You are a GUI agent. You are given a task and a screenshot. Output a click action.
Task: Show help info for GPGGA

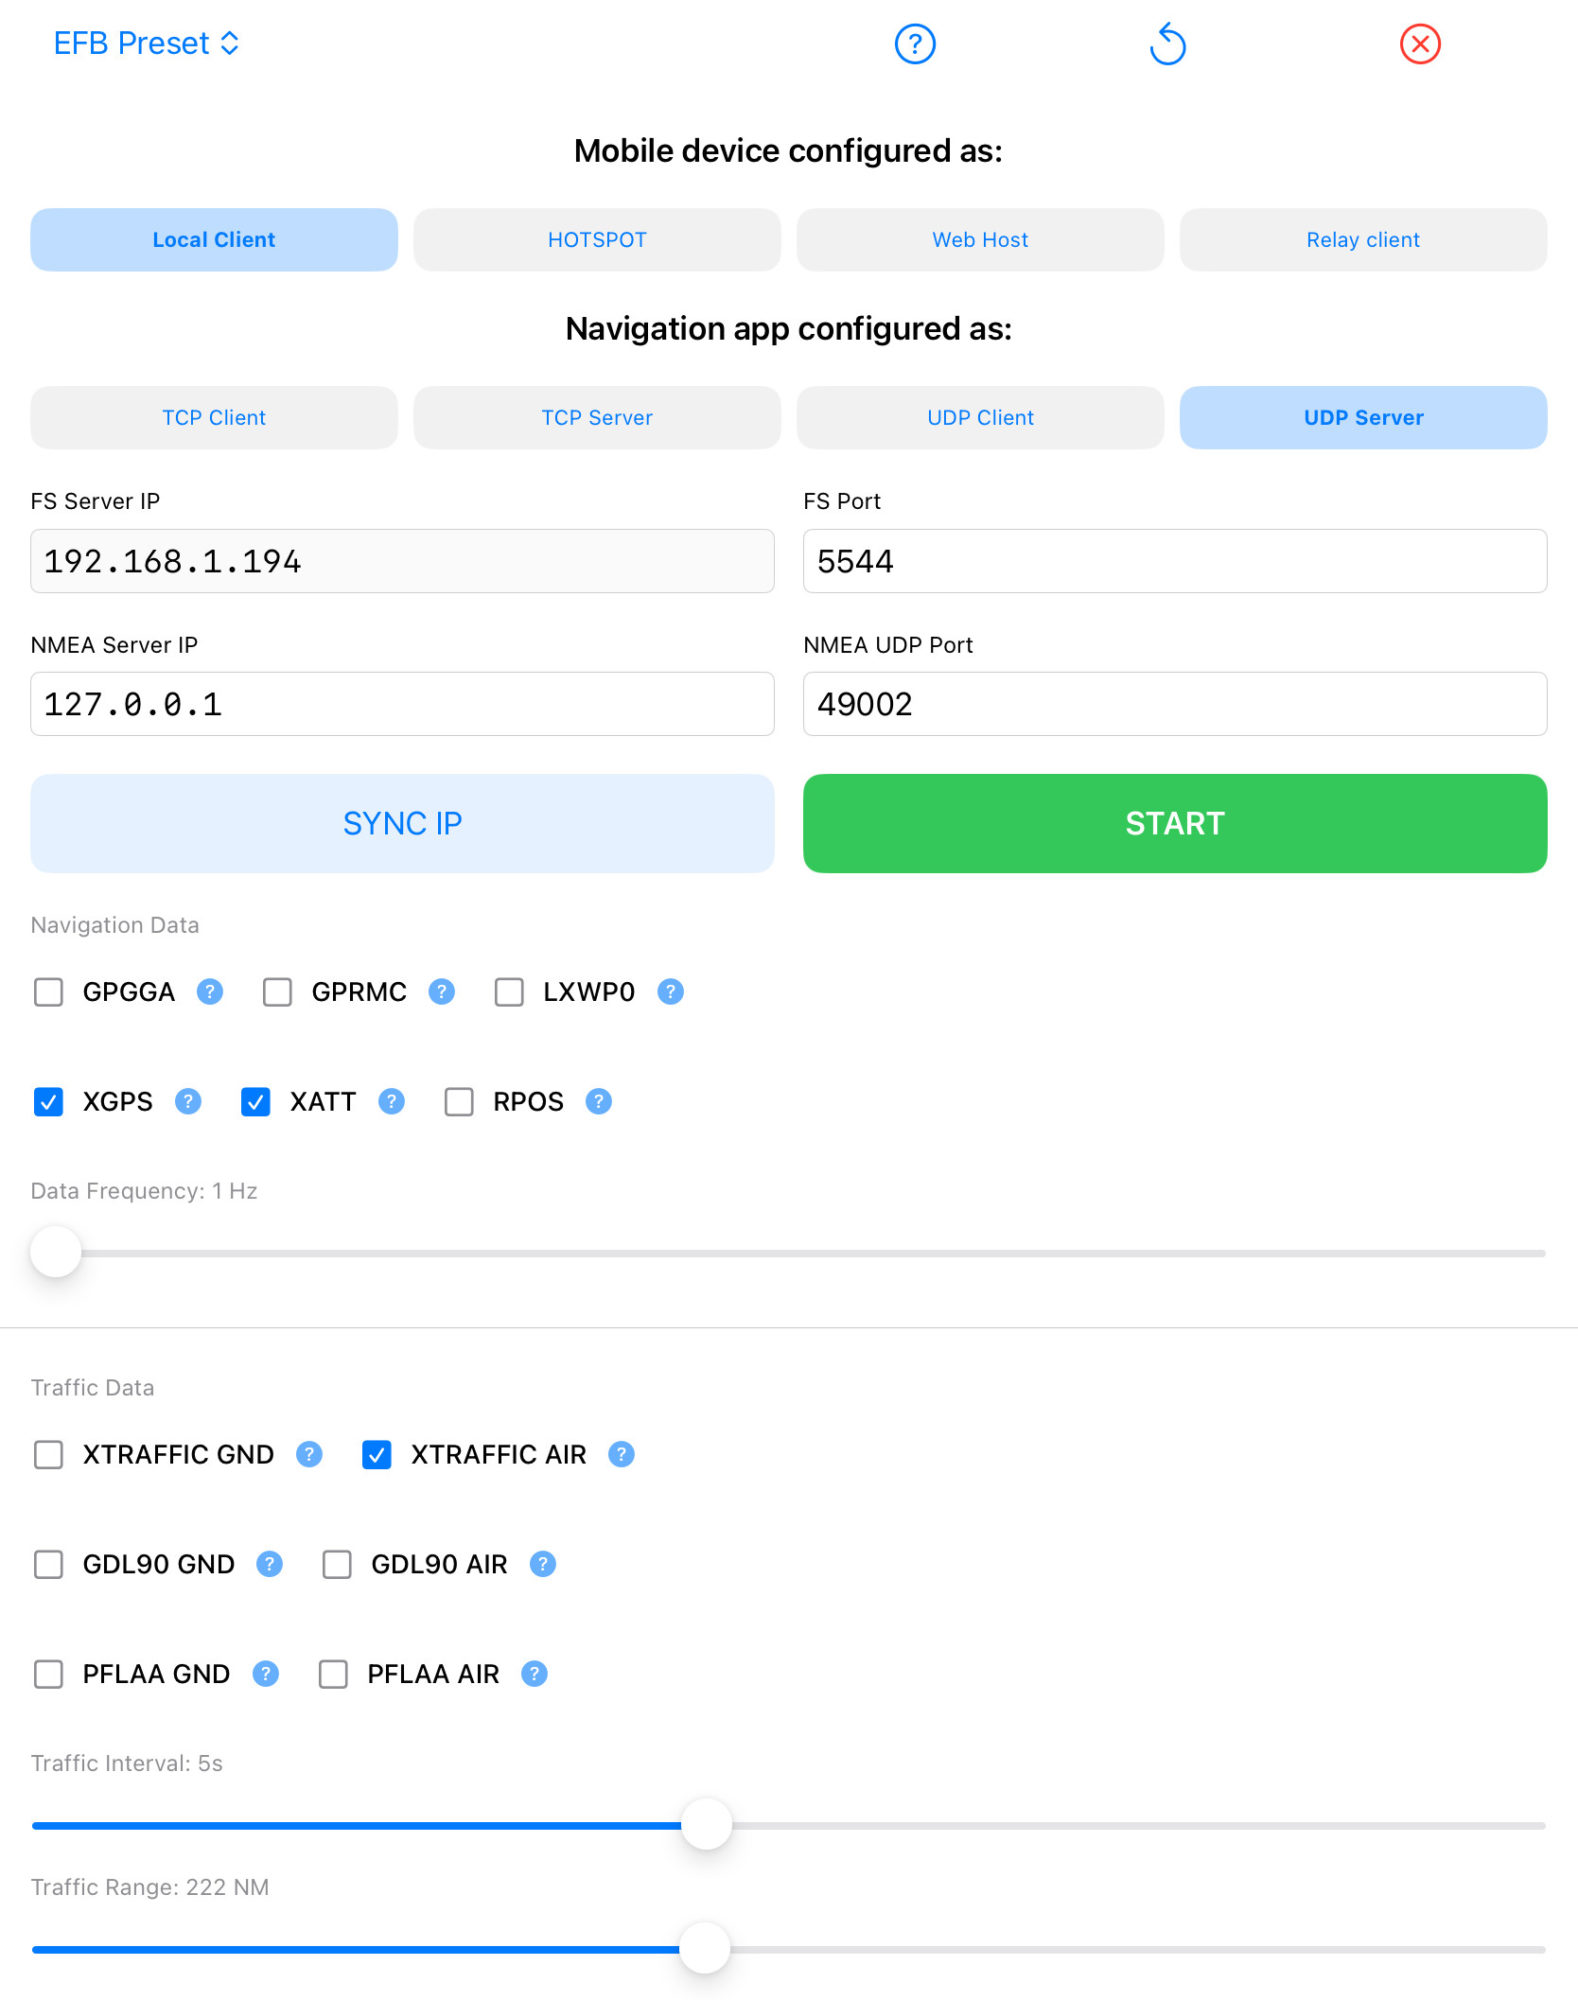[210, 991]
